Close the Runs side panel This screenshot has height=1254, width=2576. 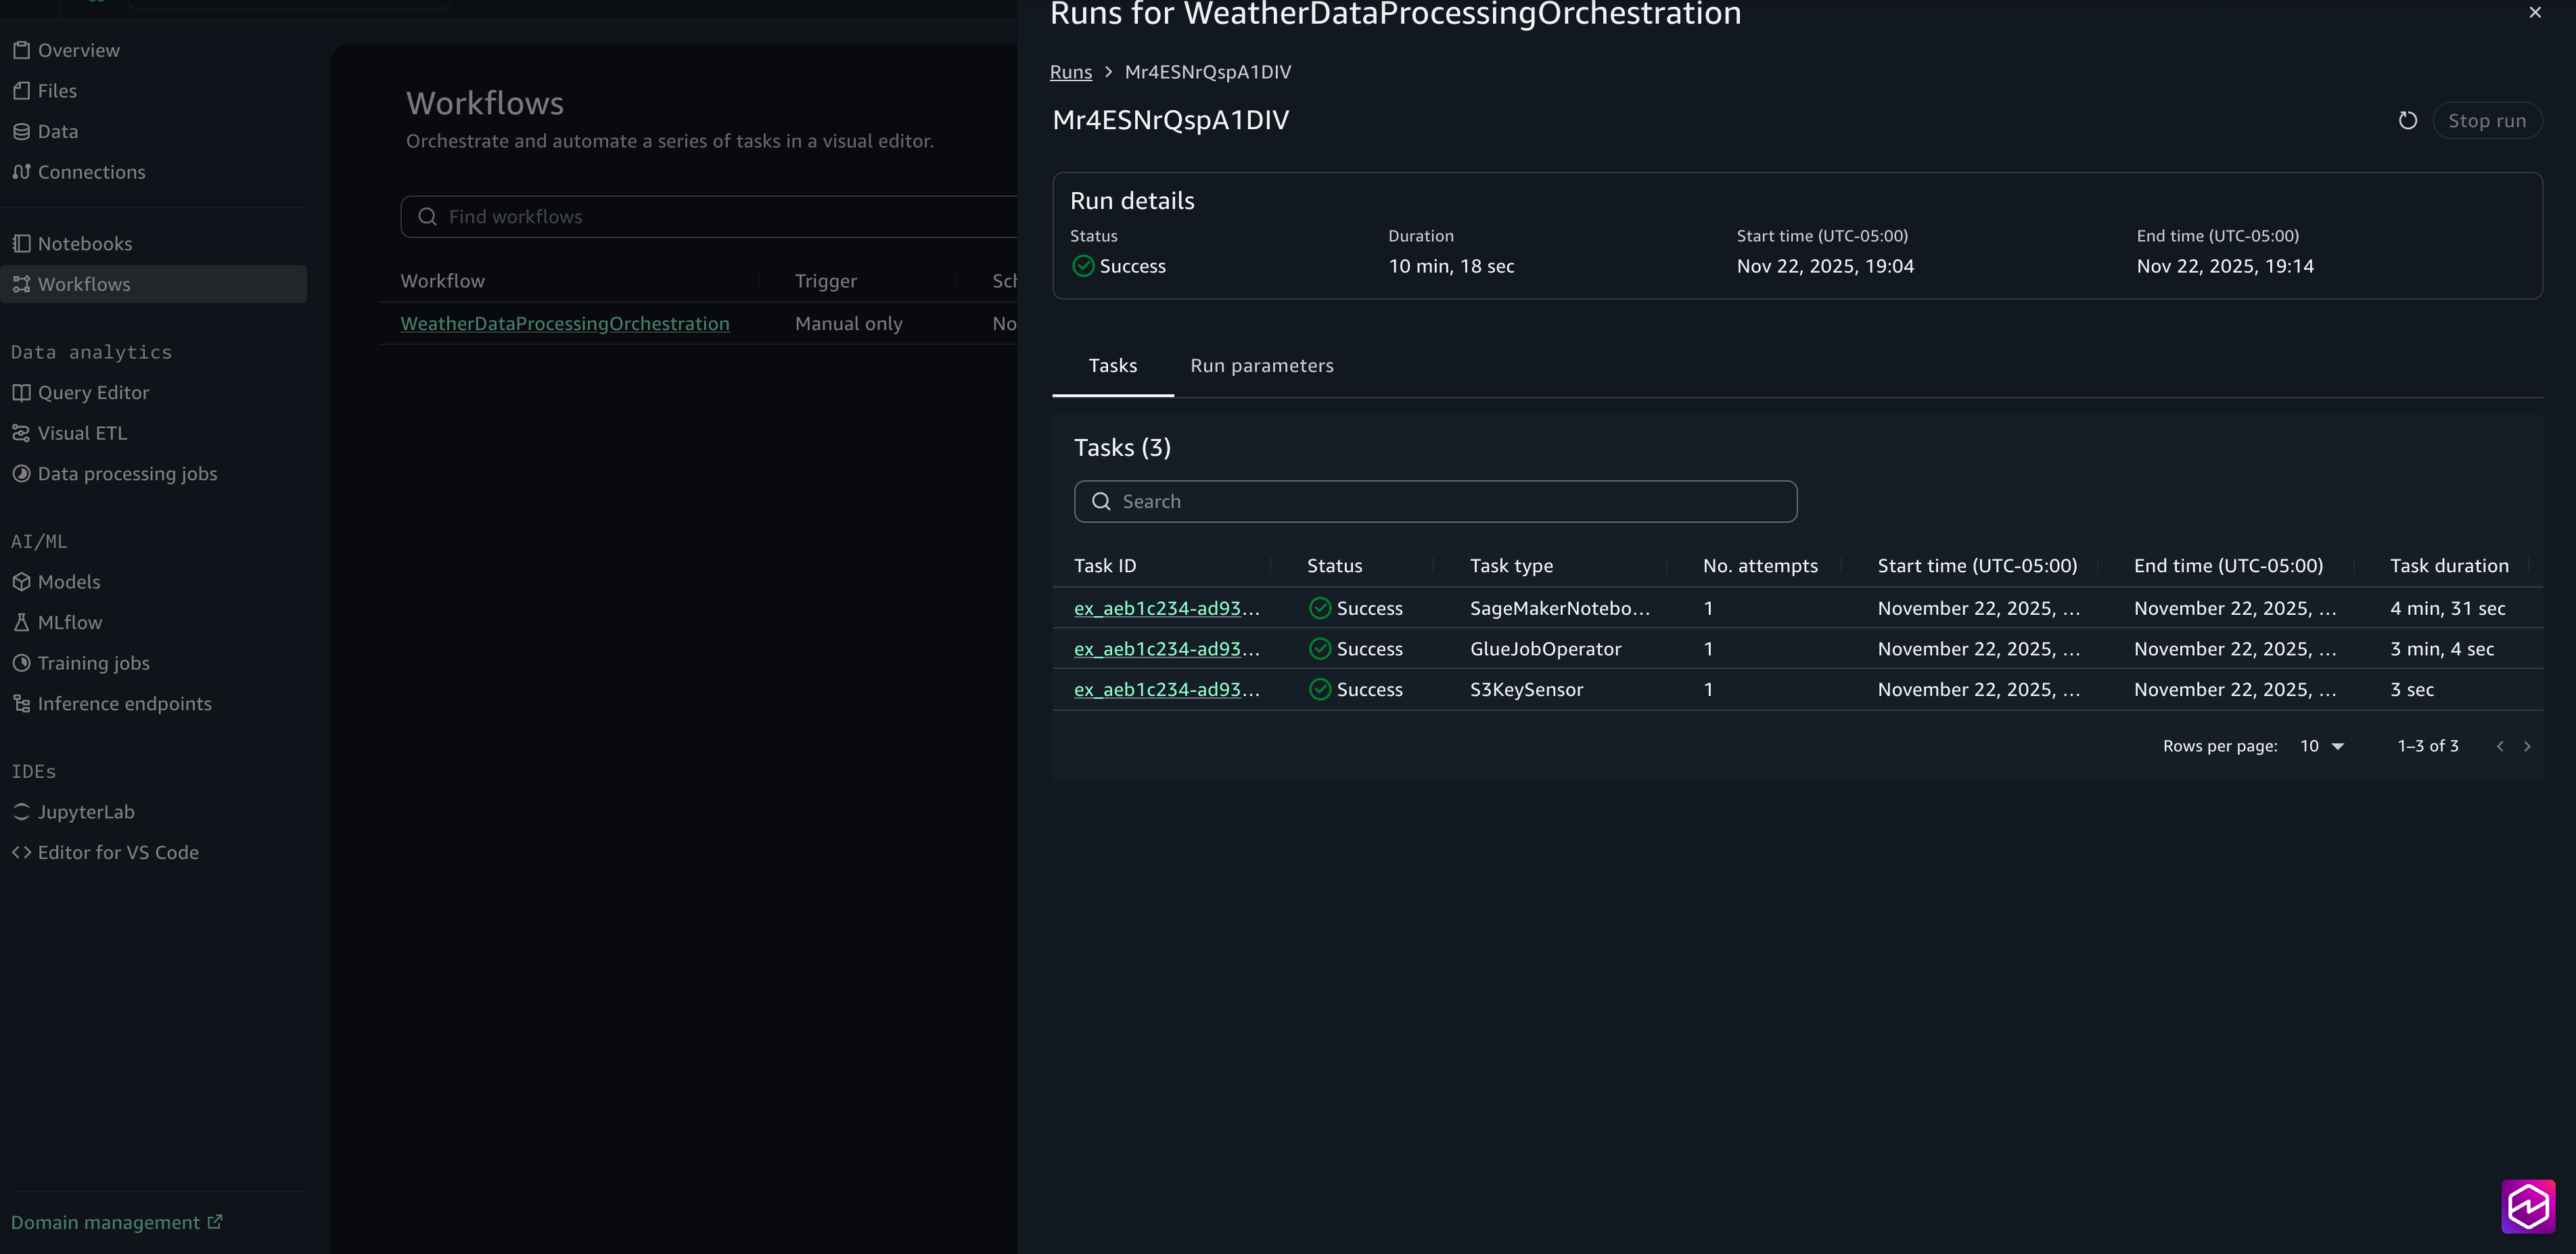(x=2534, y=13)
